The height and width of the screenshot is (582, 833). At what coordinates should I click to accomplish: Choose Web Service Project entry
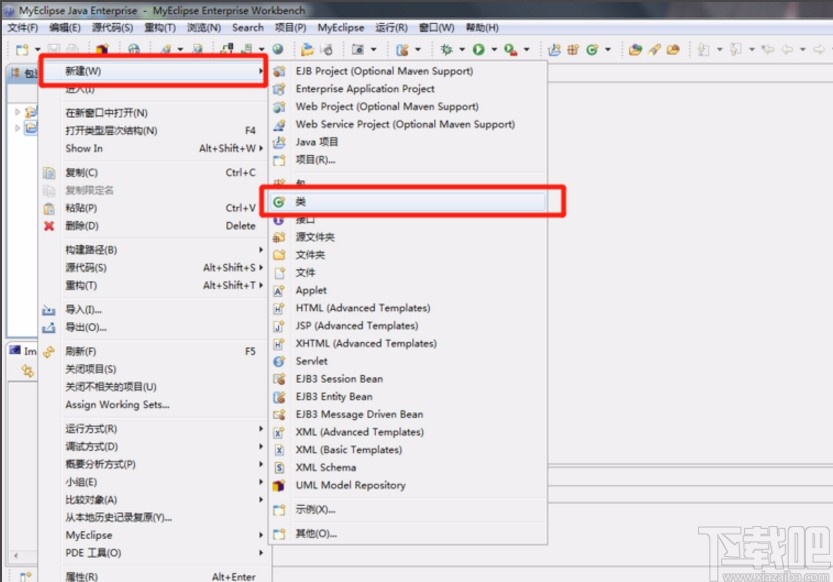pos(407,124)
